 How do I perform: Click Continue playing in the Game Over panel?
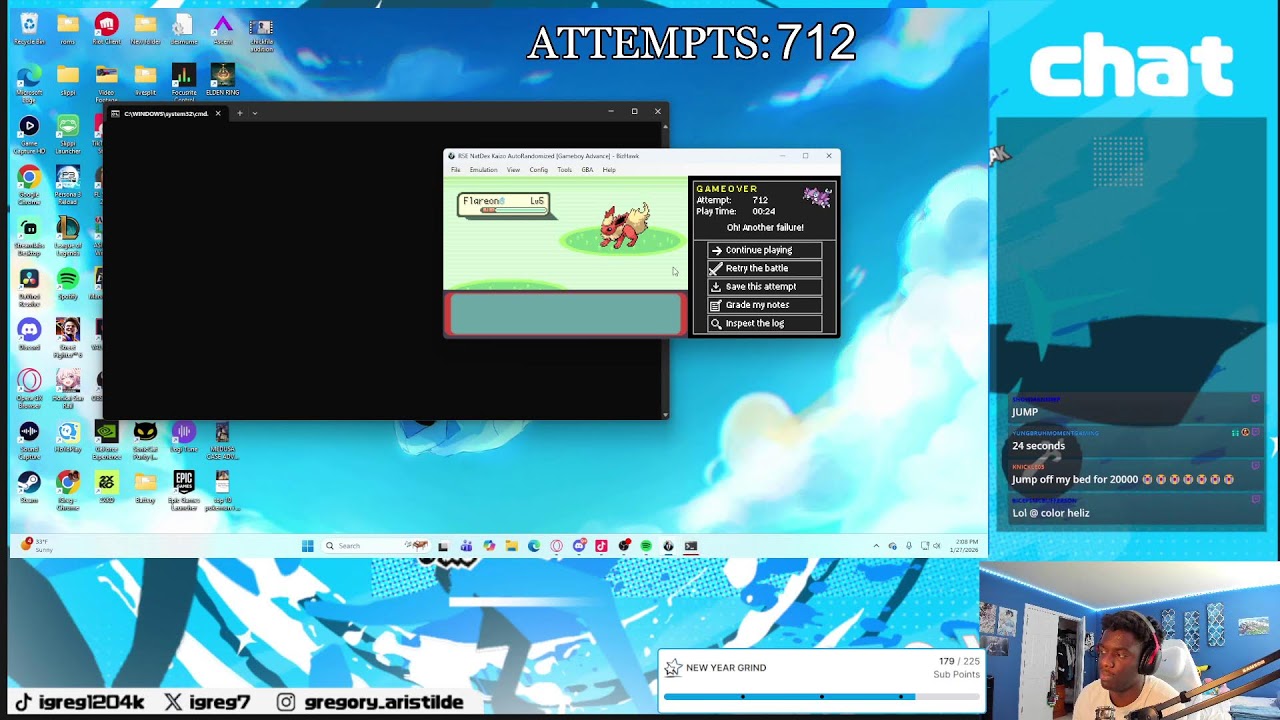tap(765, 250)
